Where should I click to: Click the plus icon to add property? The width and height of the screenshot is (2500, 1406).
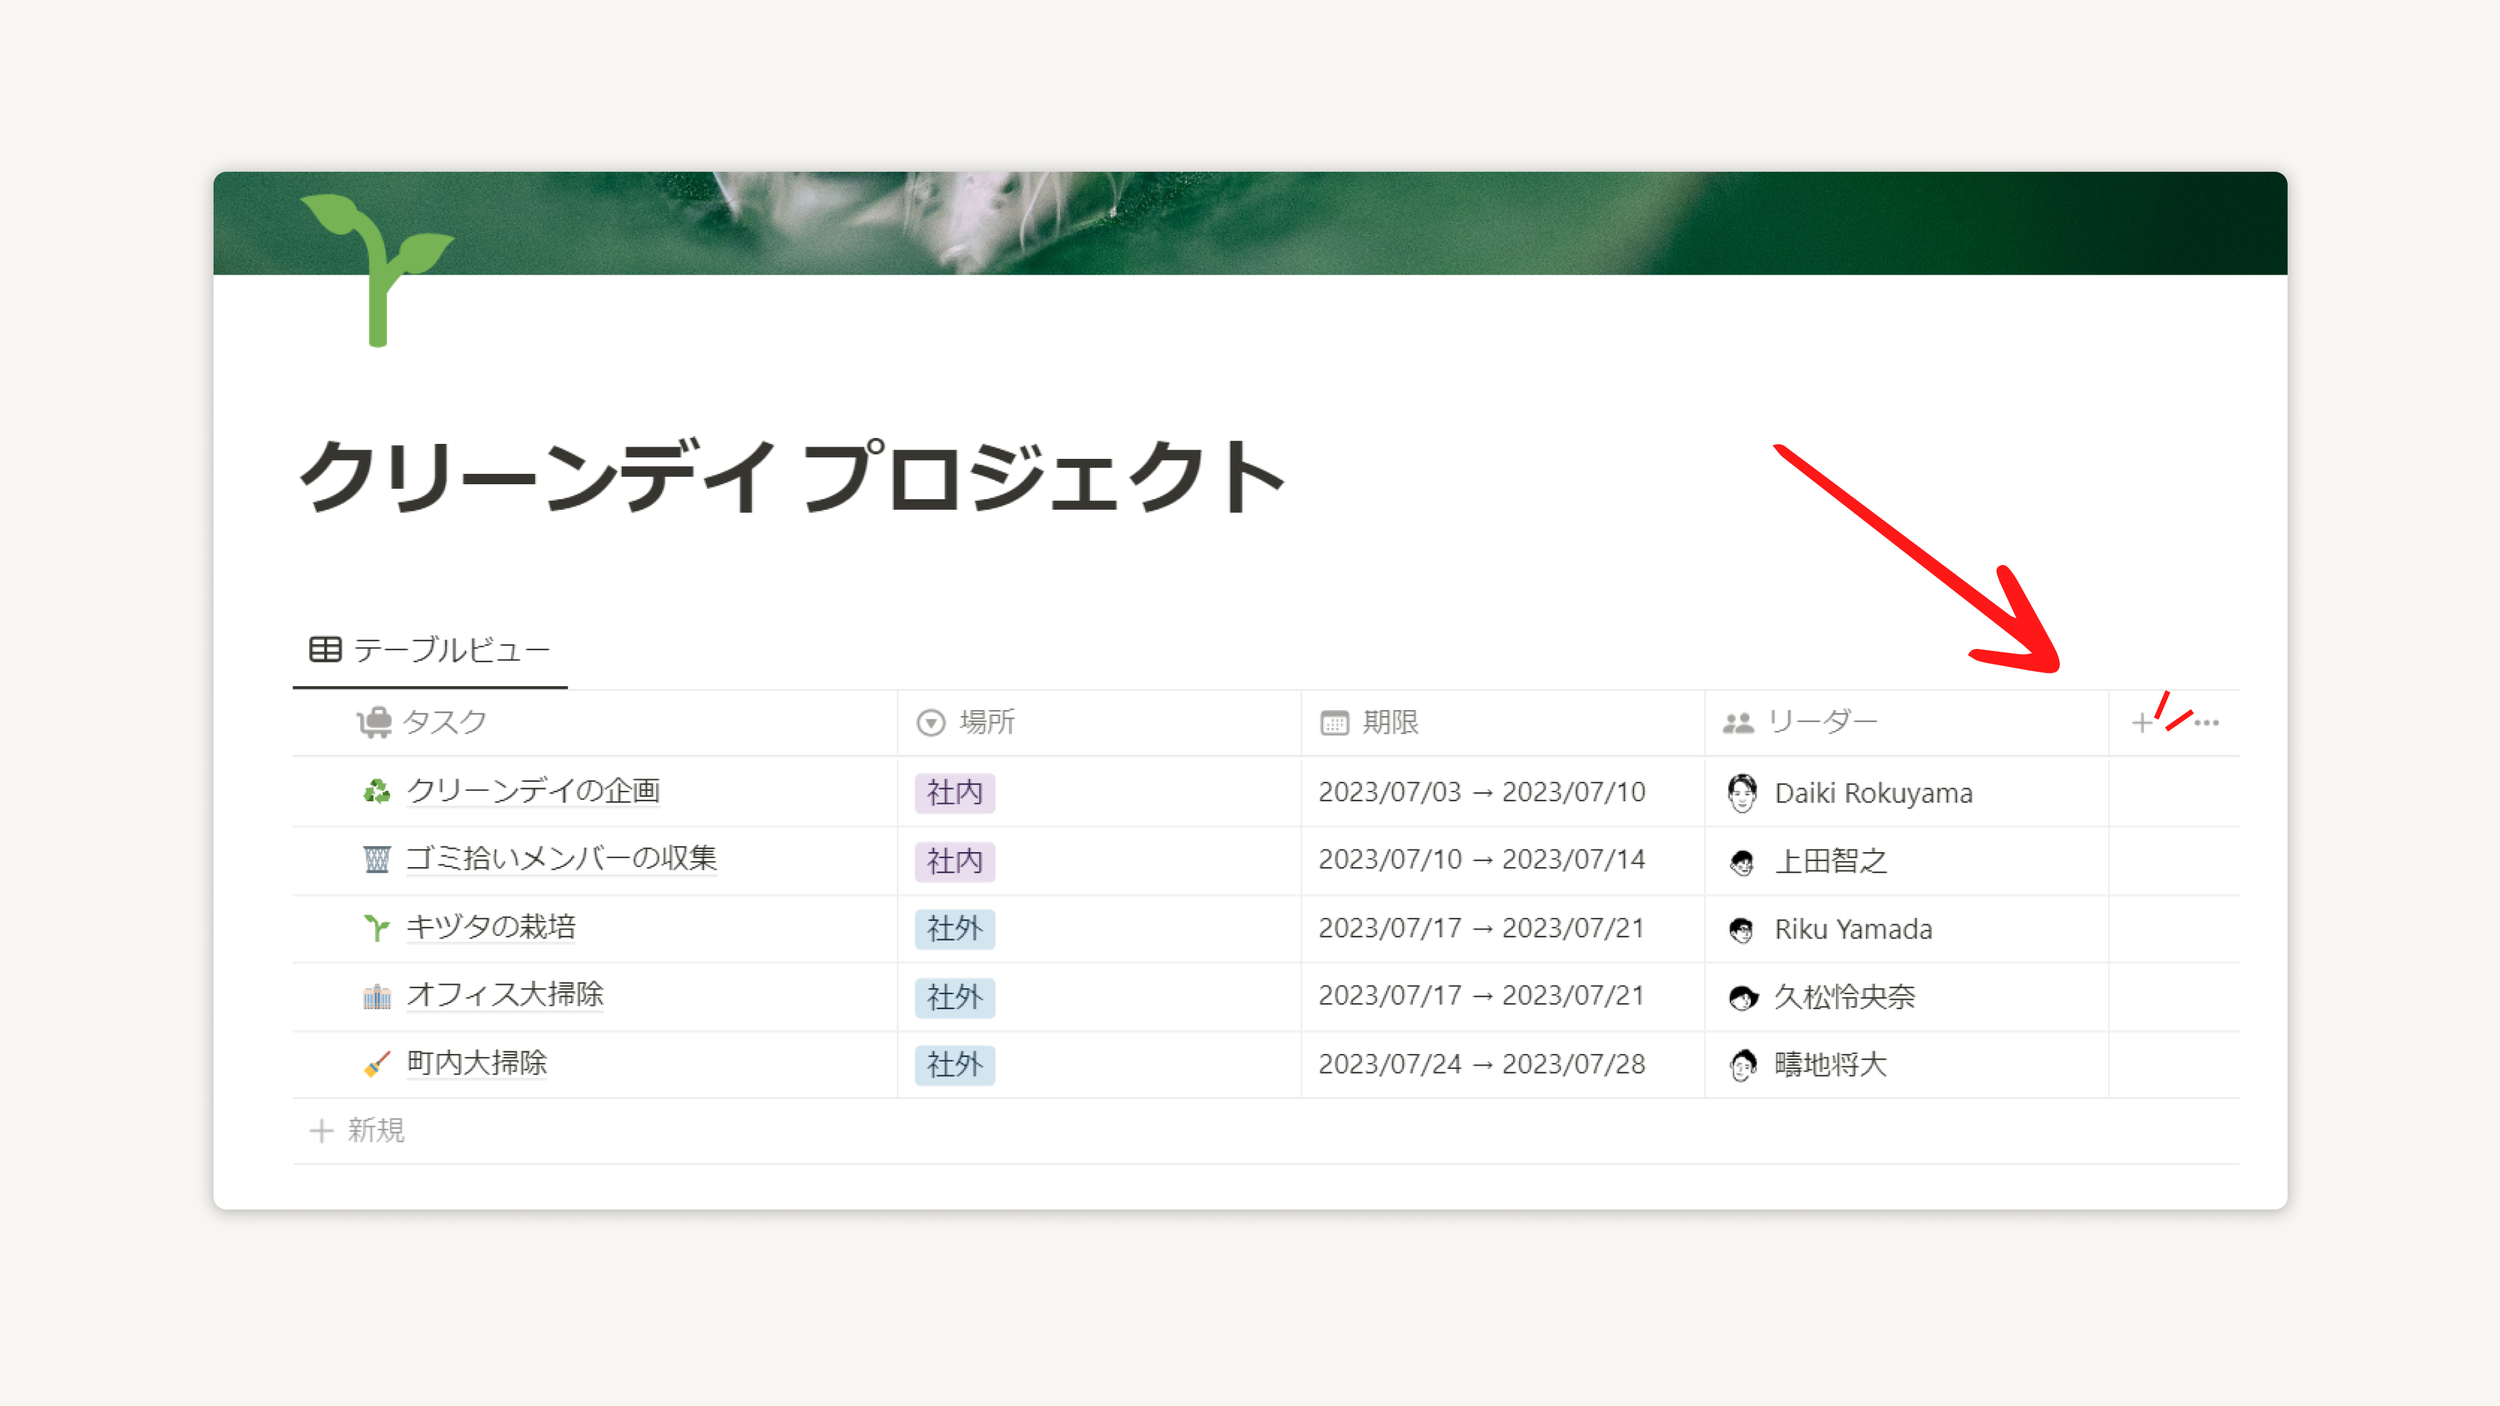coord(2141,722)
